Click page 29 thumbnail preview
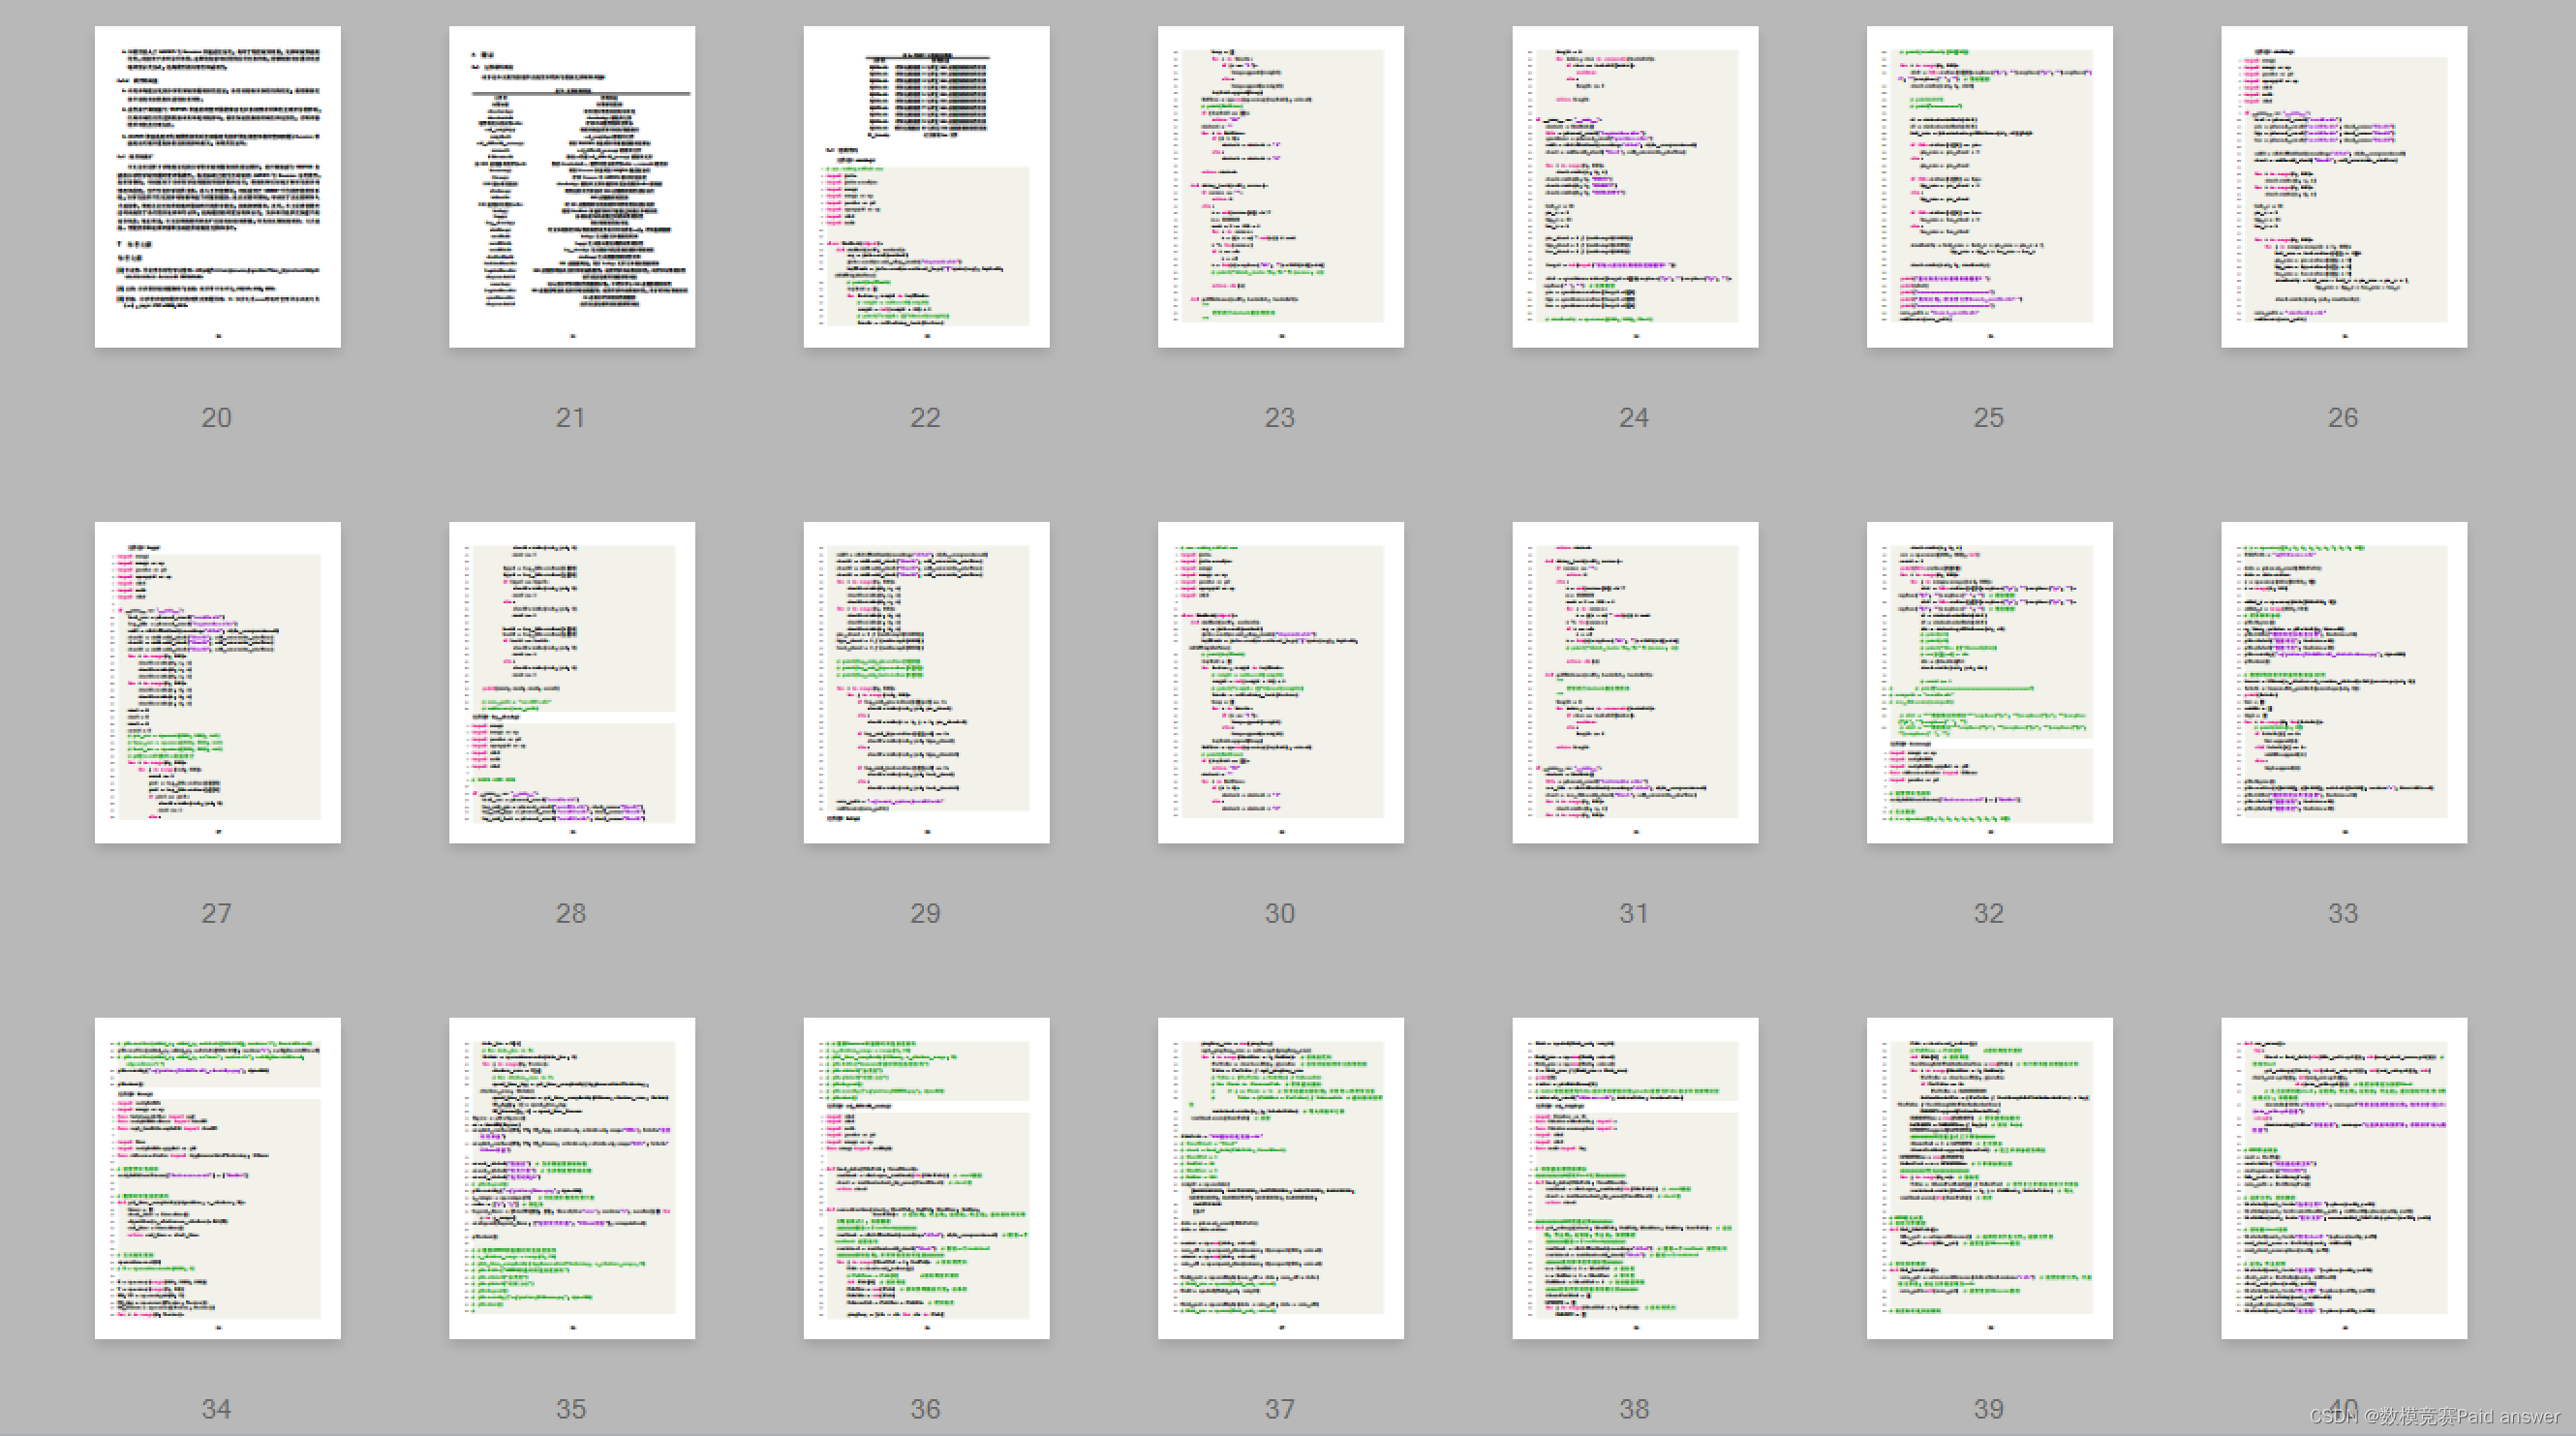The width and height of the screenshot is (2576, 1436). click(x=926, y=682)
